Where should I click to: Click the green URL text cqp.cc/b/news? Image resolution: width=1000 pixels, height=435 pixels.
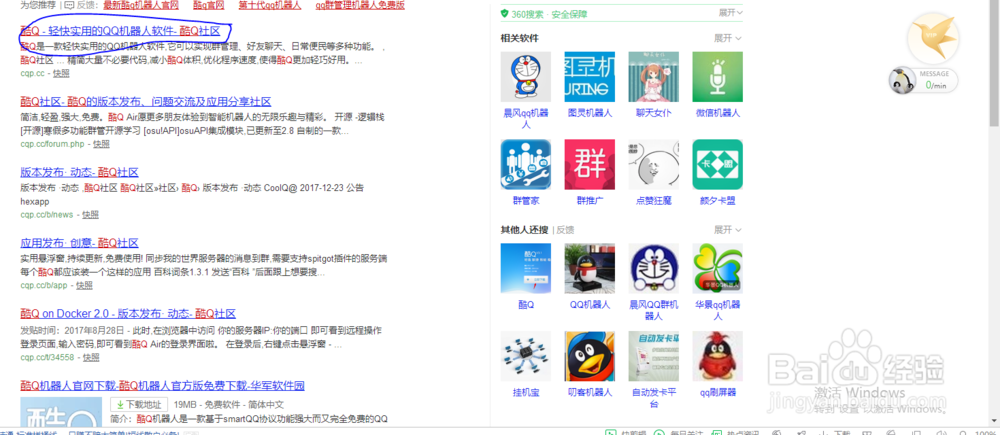47,215
